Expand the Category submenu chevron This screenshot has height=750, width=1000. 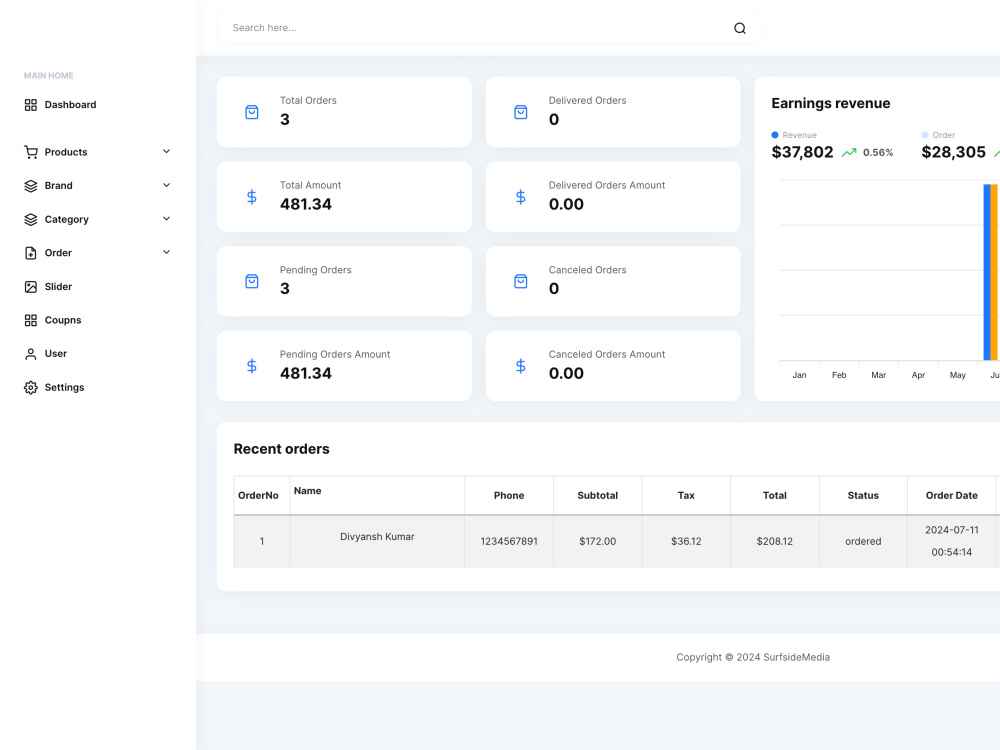point(166,219)
